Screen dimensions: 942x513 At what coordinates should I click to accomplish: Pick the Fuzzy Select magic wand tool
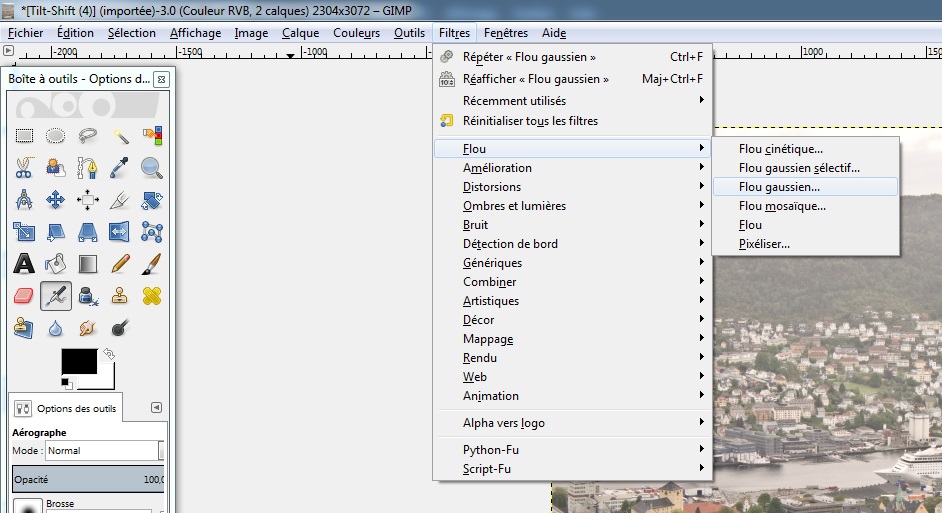pos(120,135)
